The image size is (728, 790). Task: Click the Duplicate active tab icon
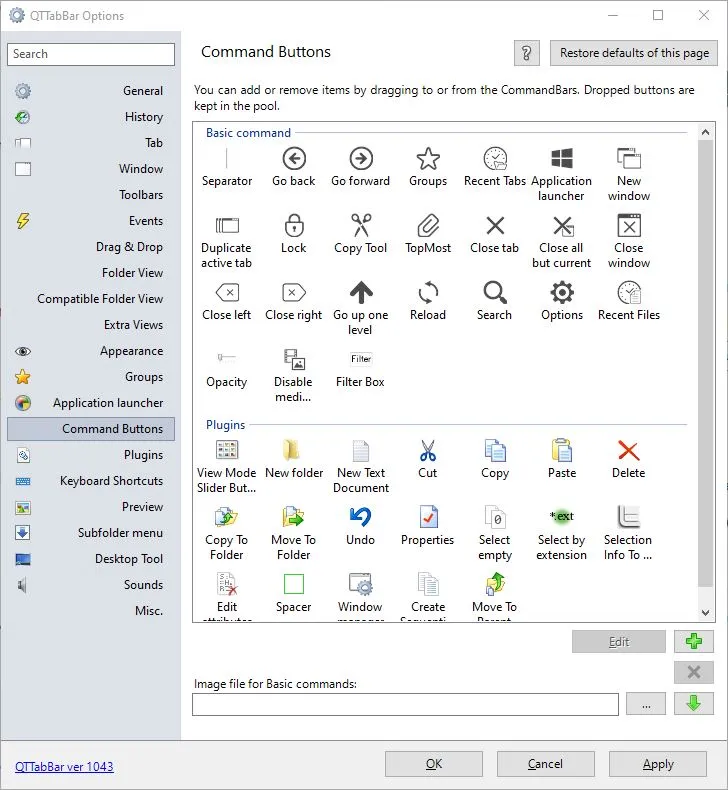pos(227,226)
